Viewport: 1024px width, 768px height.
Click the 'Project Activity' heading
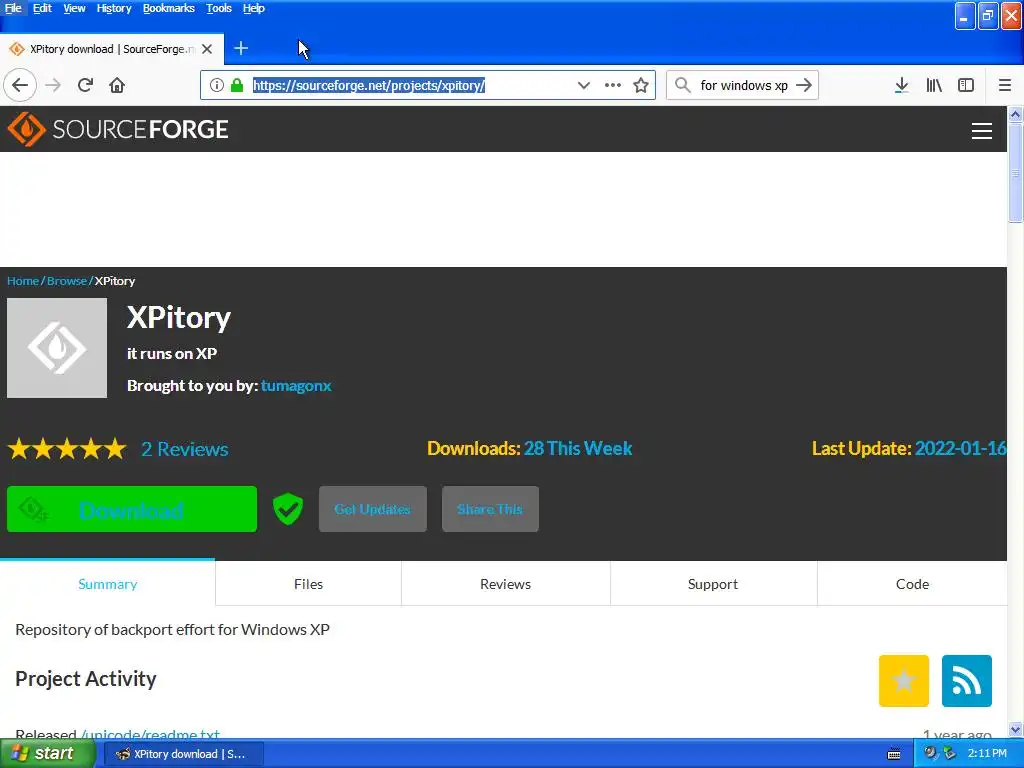[86, 679]
